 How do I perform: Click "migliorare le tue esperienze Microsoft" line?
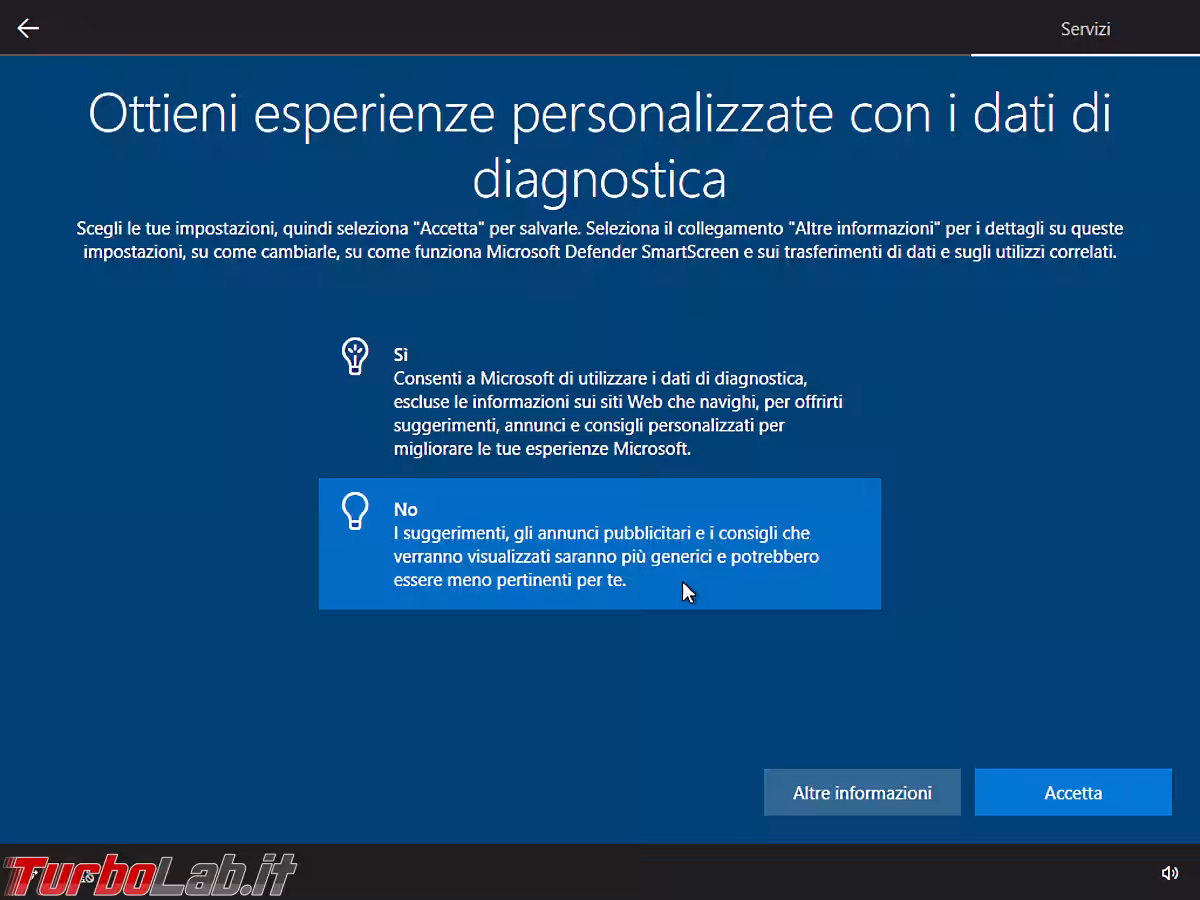541,449
